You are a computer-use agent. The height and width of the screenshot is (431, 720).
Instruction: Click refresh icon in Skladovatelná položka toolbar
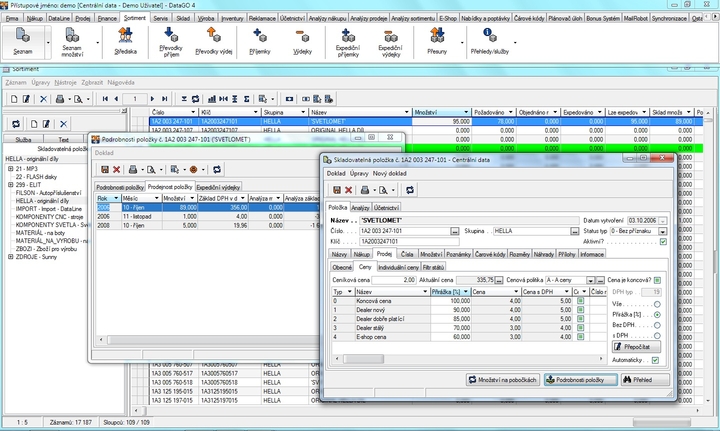tap(410, 190)
